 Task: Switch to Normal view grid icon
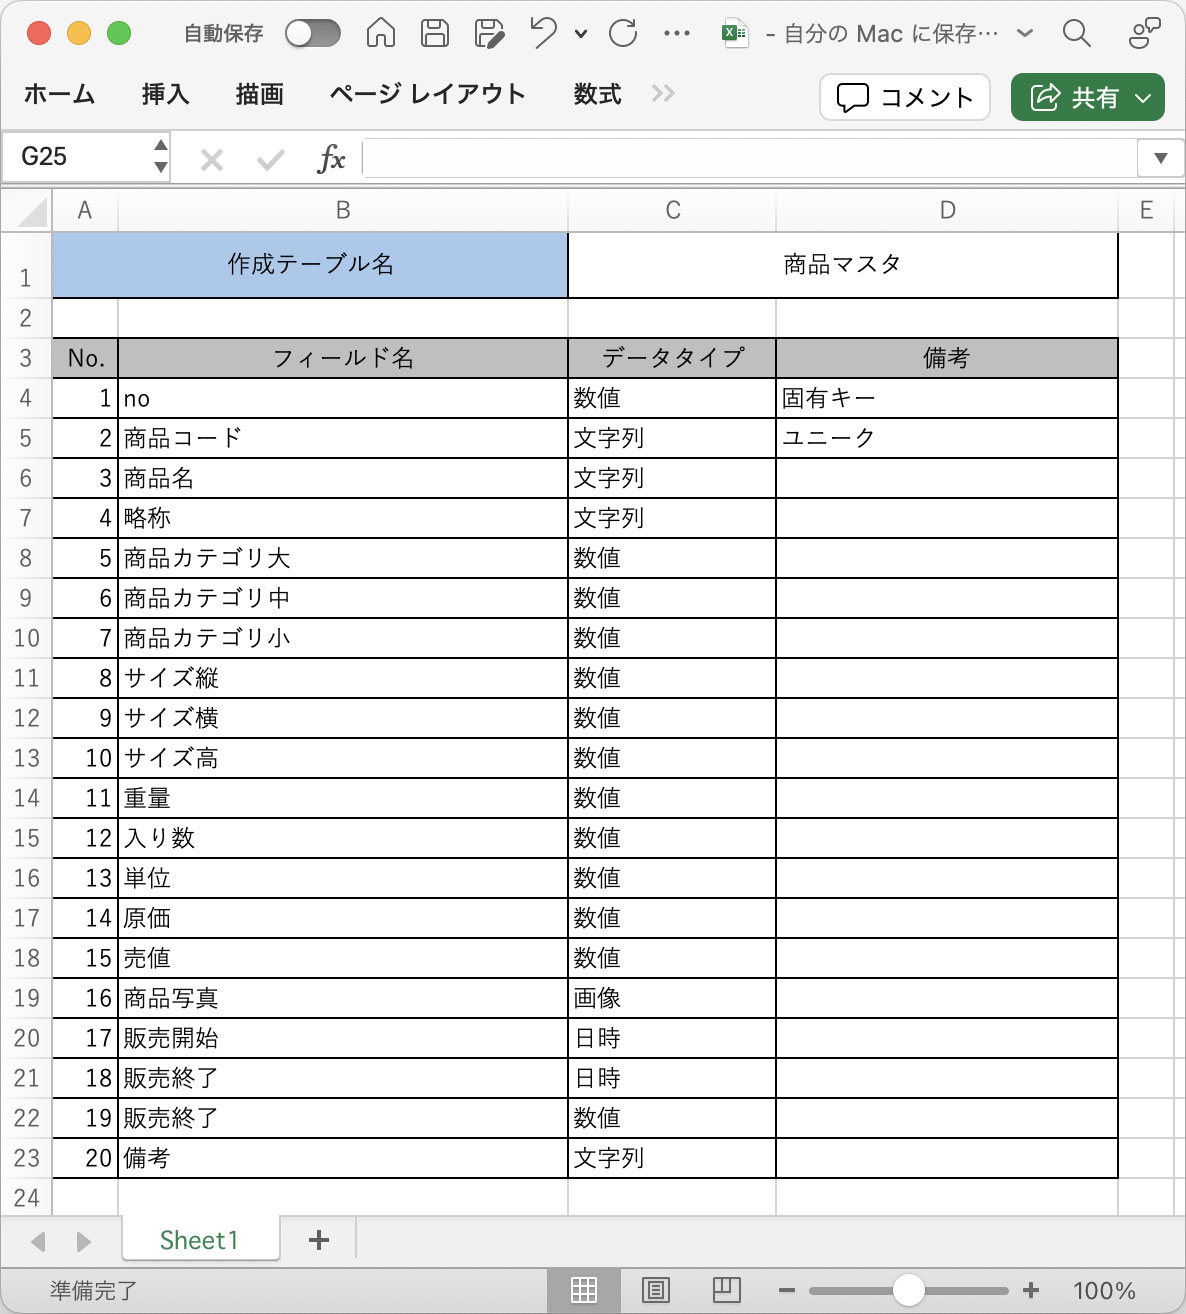(584, 1290)
